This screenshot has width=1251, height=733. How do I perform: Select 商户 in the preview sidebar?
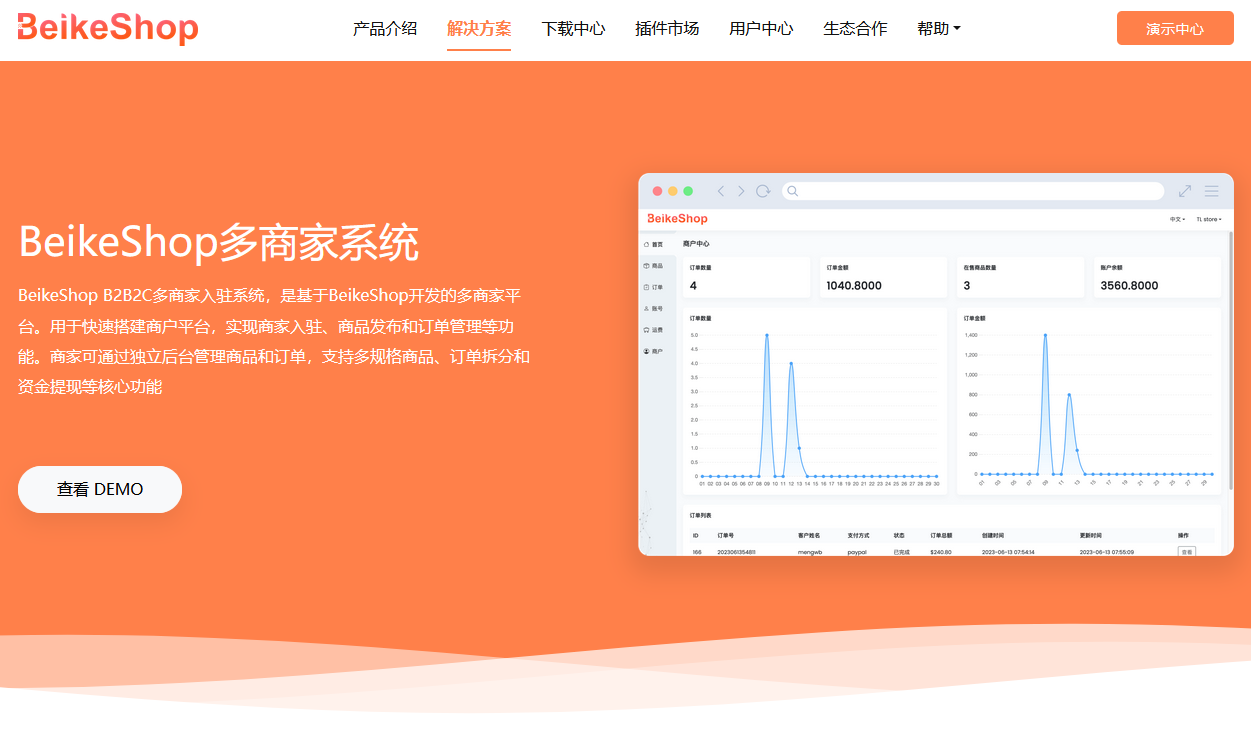click(653, 351)
